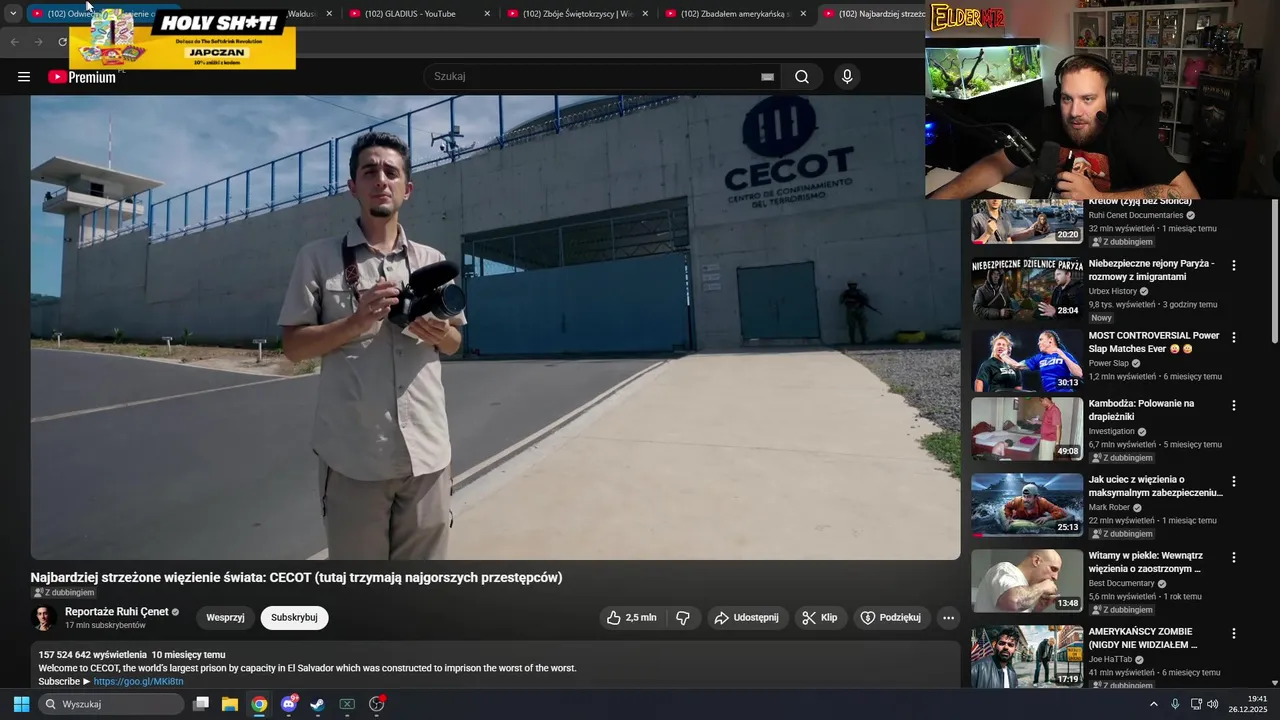Open Steam from the taskbar

pos(318,704)
